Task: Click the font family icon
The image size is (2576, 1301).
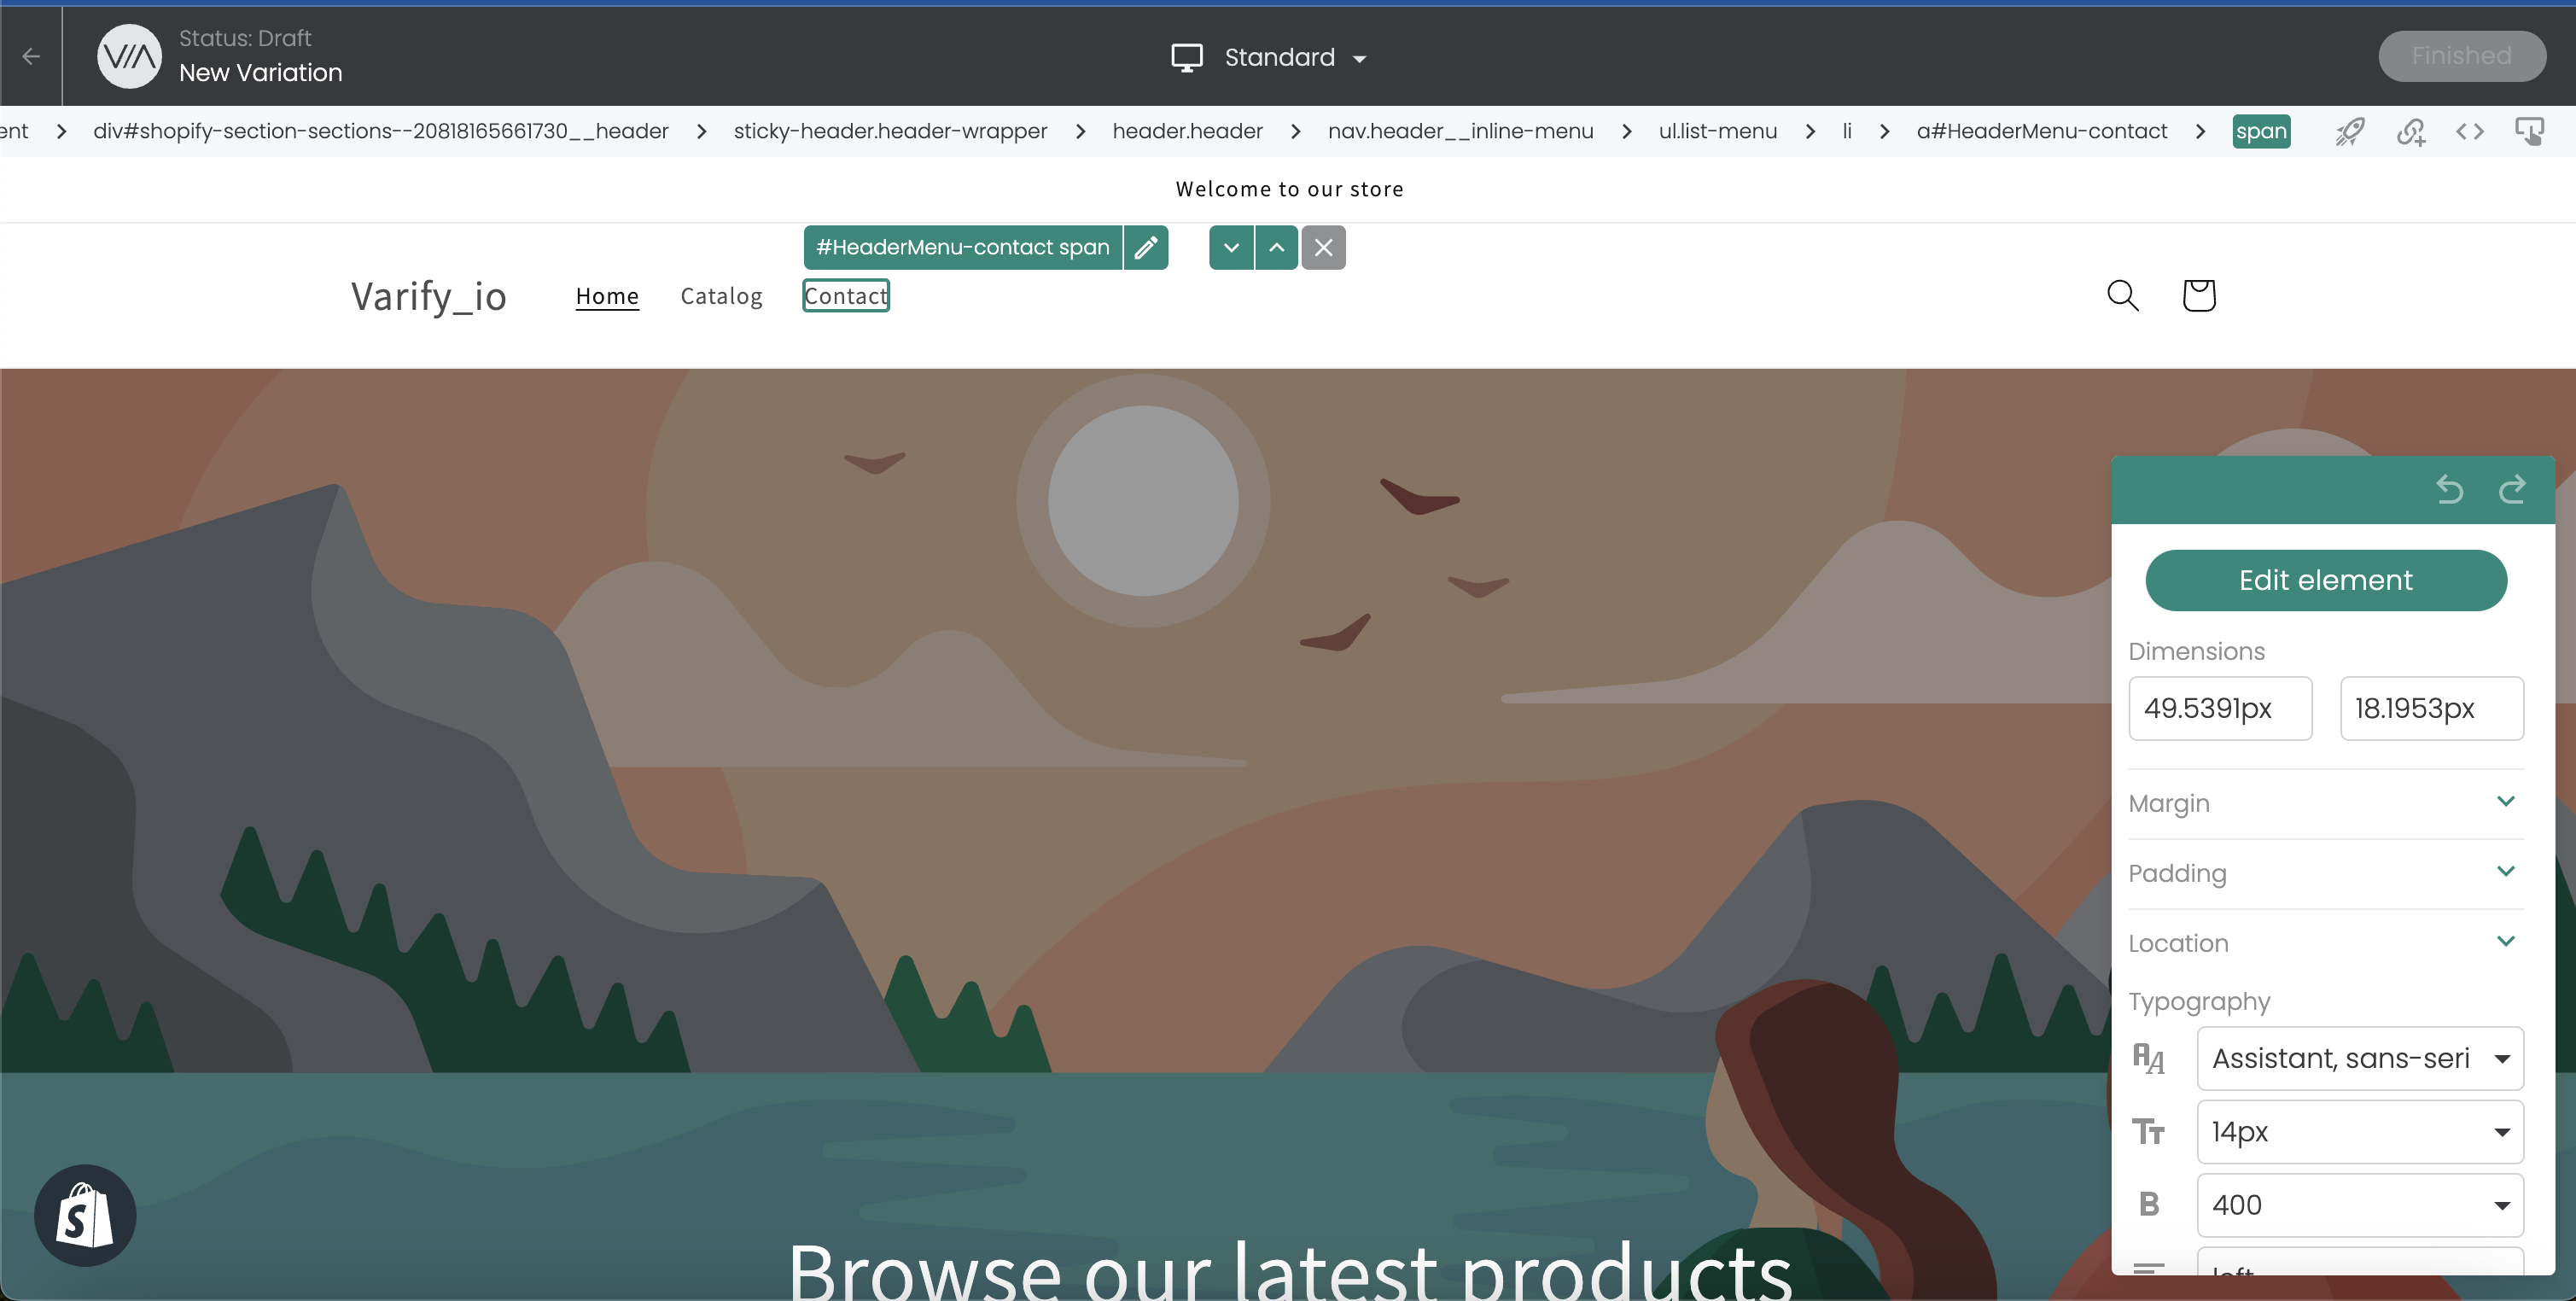Action: [2148, 1058]
